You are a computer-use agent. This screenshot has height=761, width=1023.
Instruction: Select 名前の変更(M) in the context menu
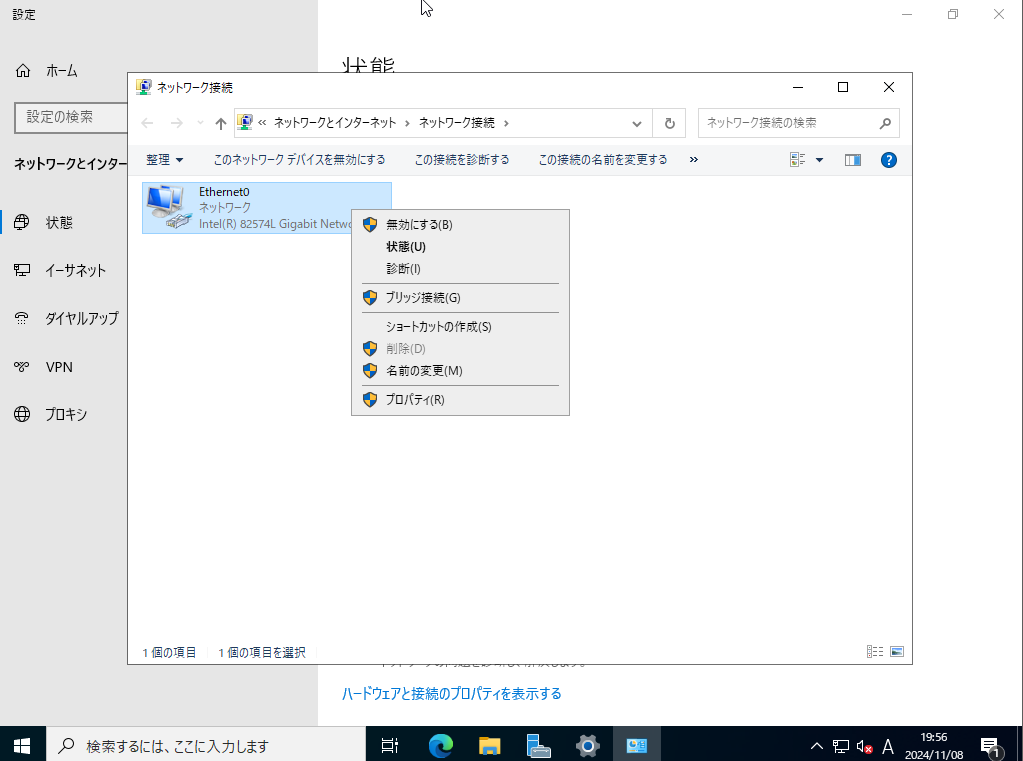click(423, 371)
